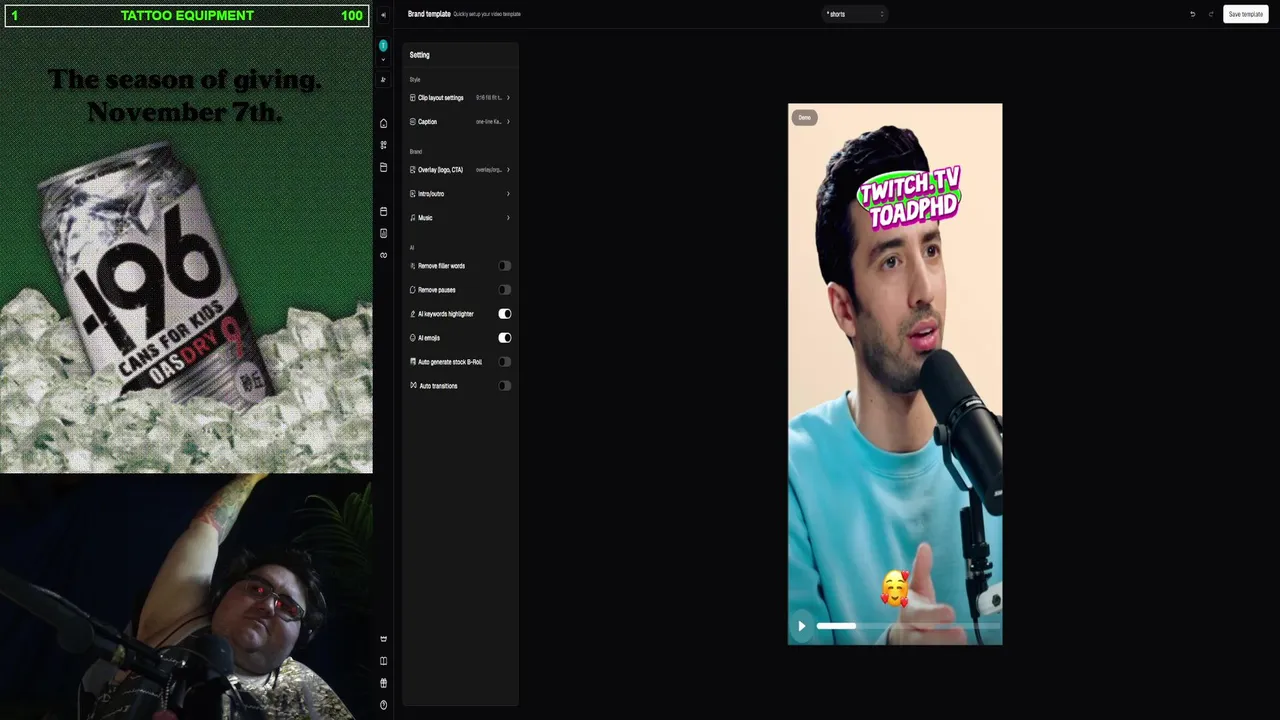Open the book icon in sidebar
Image resolution: width=1280 pixels, height=720 pixels.
(383, 661)
